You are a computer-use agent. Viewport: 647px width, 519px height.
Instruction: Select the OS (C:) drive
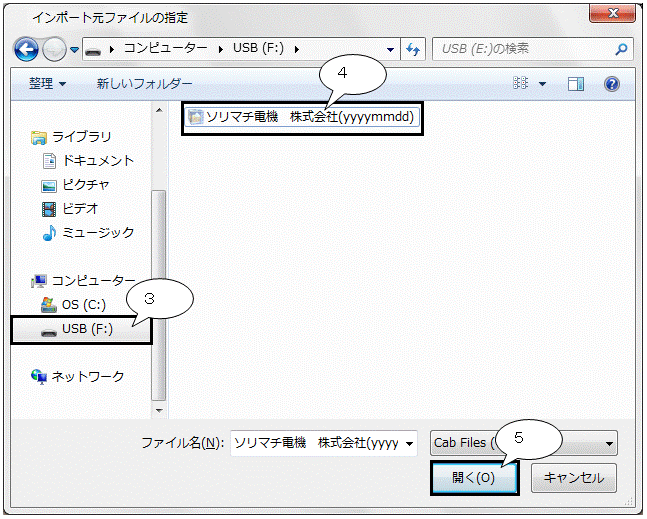click(84, 305)
